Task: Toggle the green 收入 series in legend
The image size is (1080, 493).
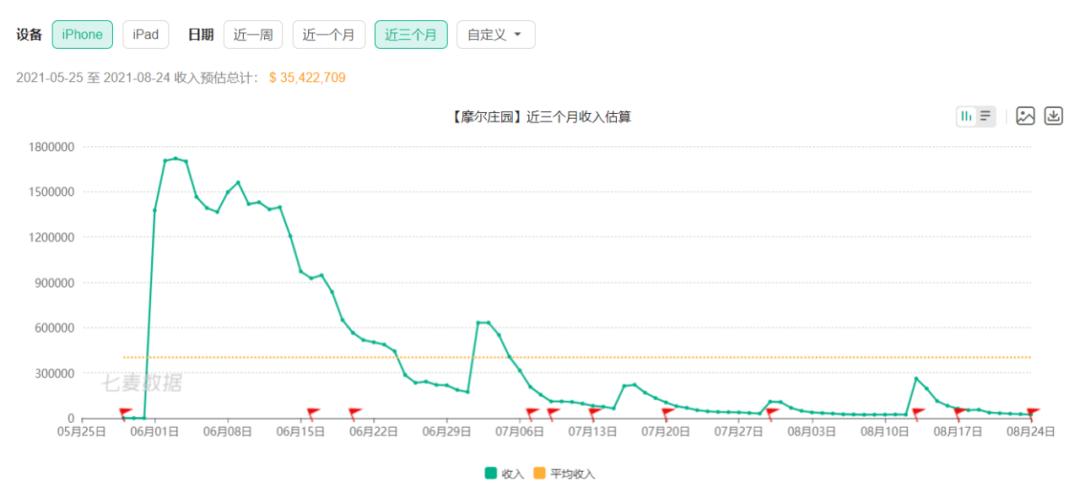Action: pos(491,473)
